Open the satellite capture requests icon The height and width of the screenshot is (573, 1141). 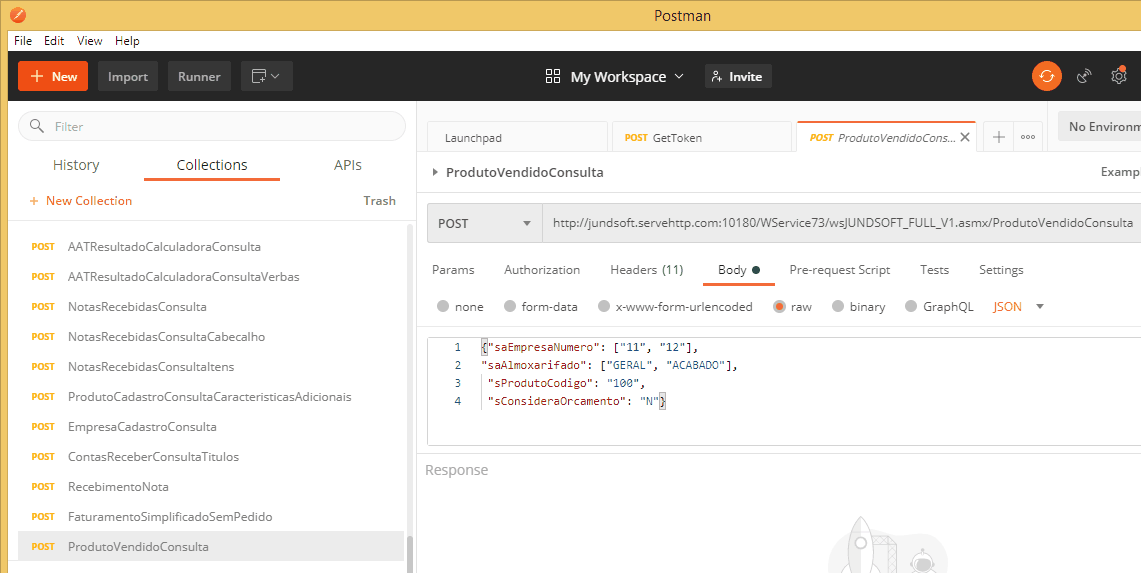click(1084, 76)
